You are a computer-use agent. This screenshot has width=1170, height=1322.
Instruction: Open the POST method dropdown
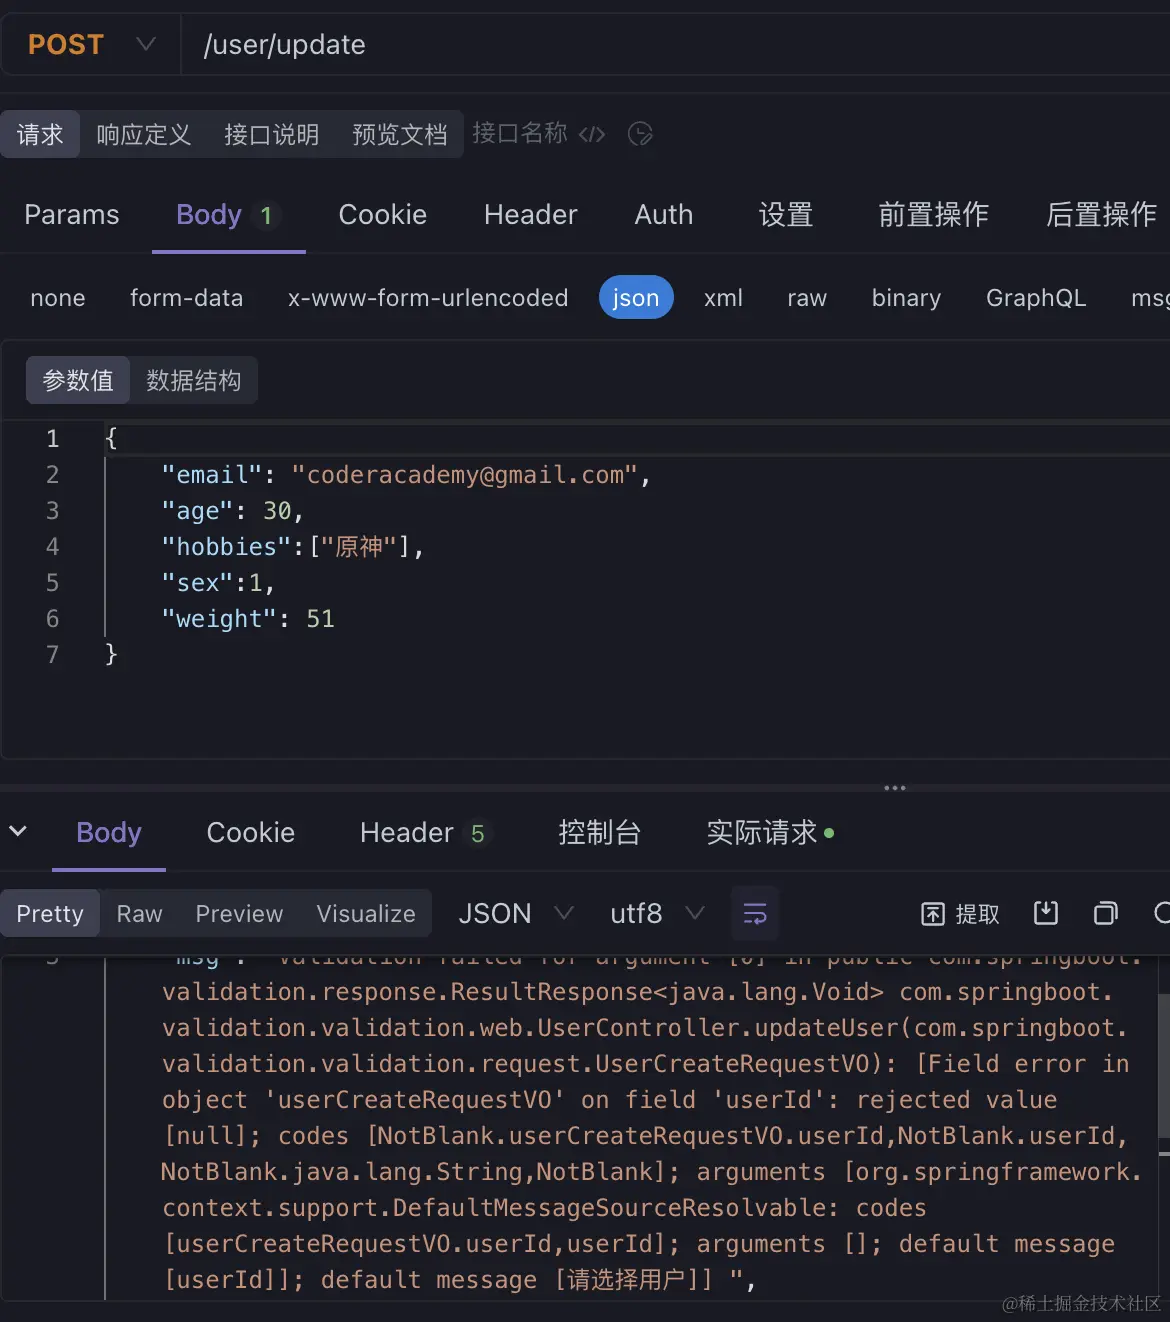91,44
